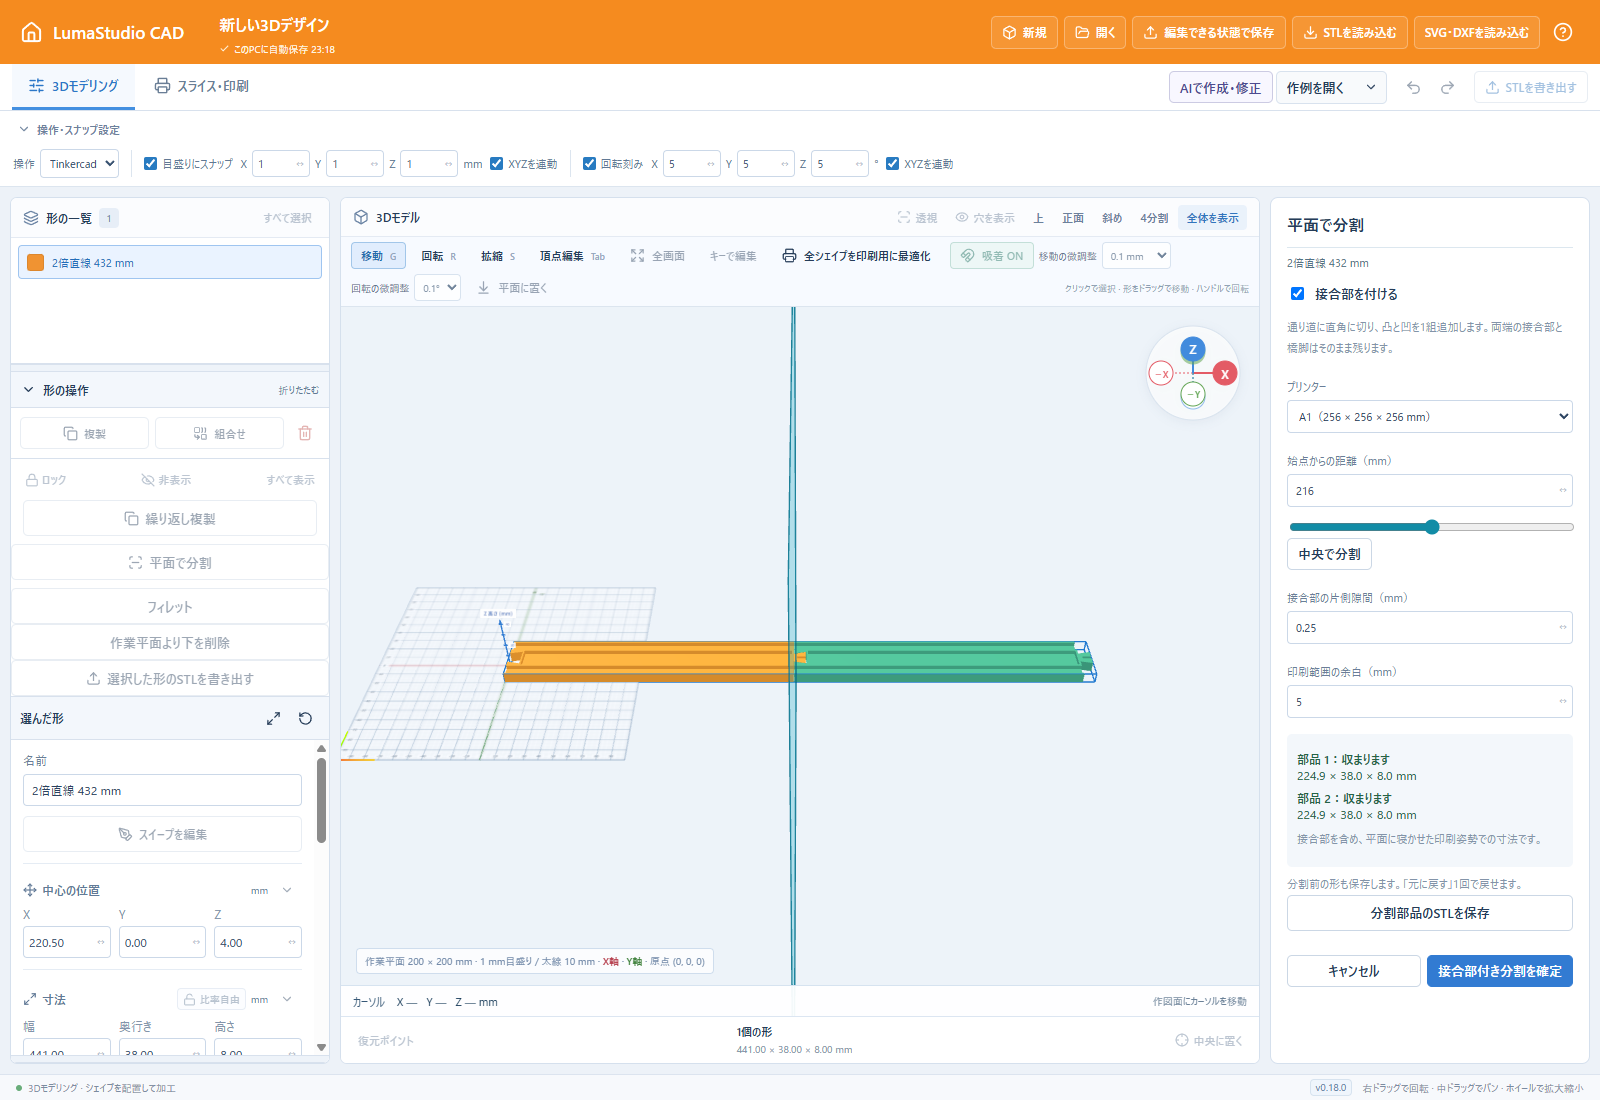Click the redo arrow icon
This screenshot has width=1600, height=1100.
coord(1447,88)
